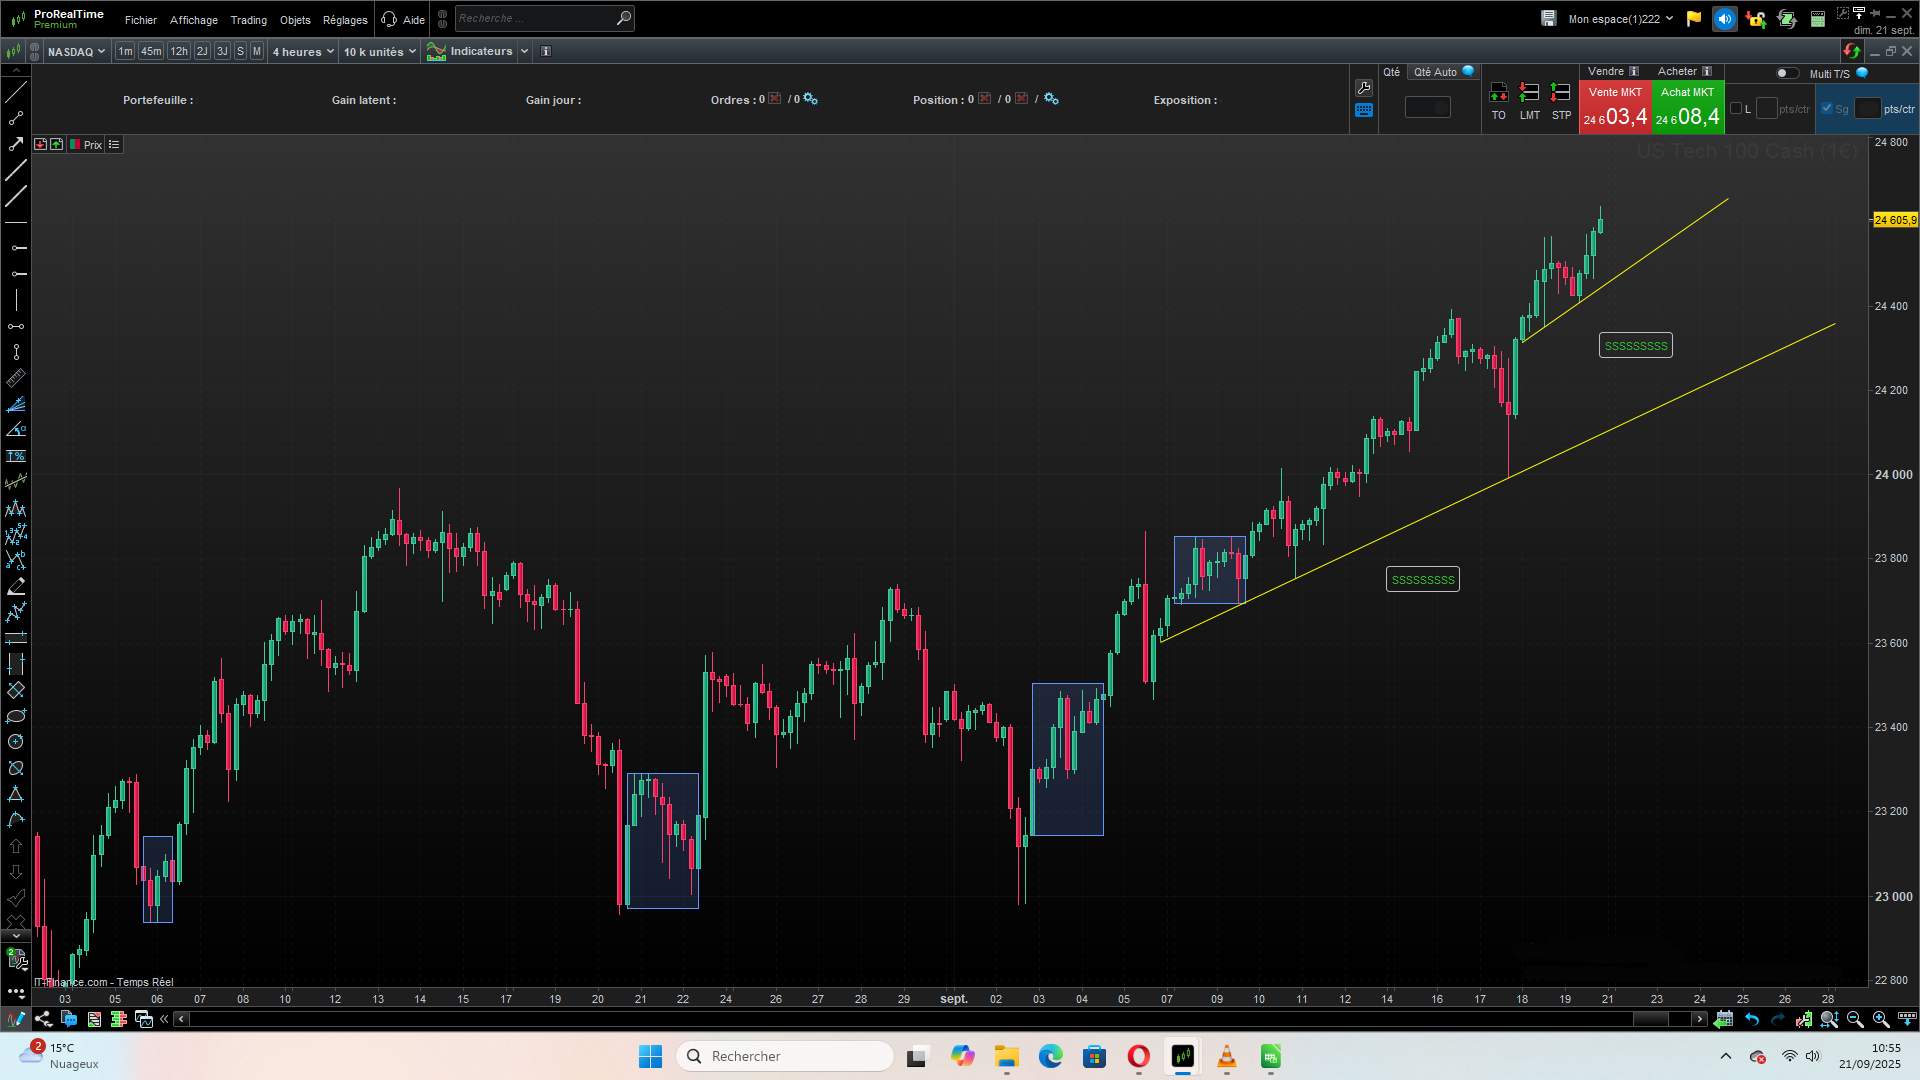Check the L pts/ctr checkbox
Viewport: 1920px width, 1080px height.
click(x=1736, y=109)
